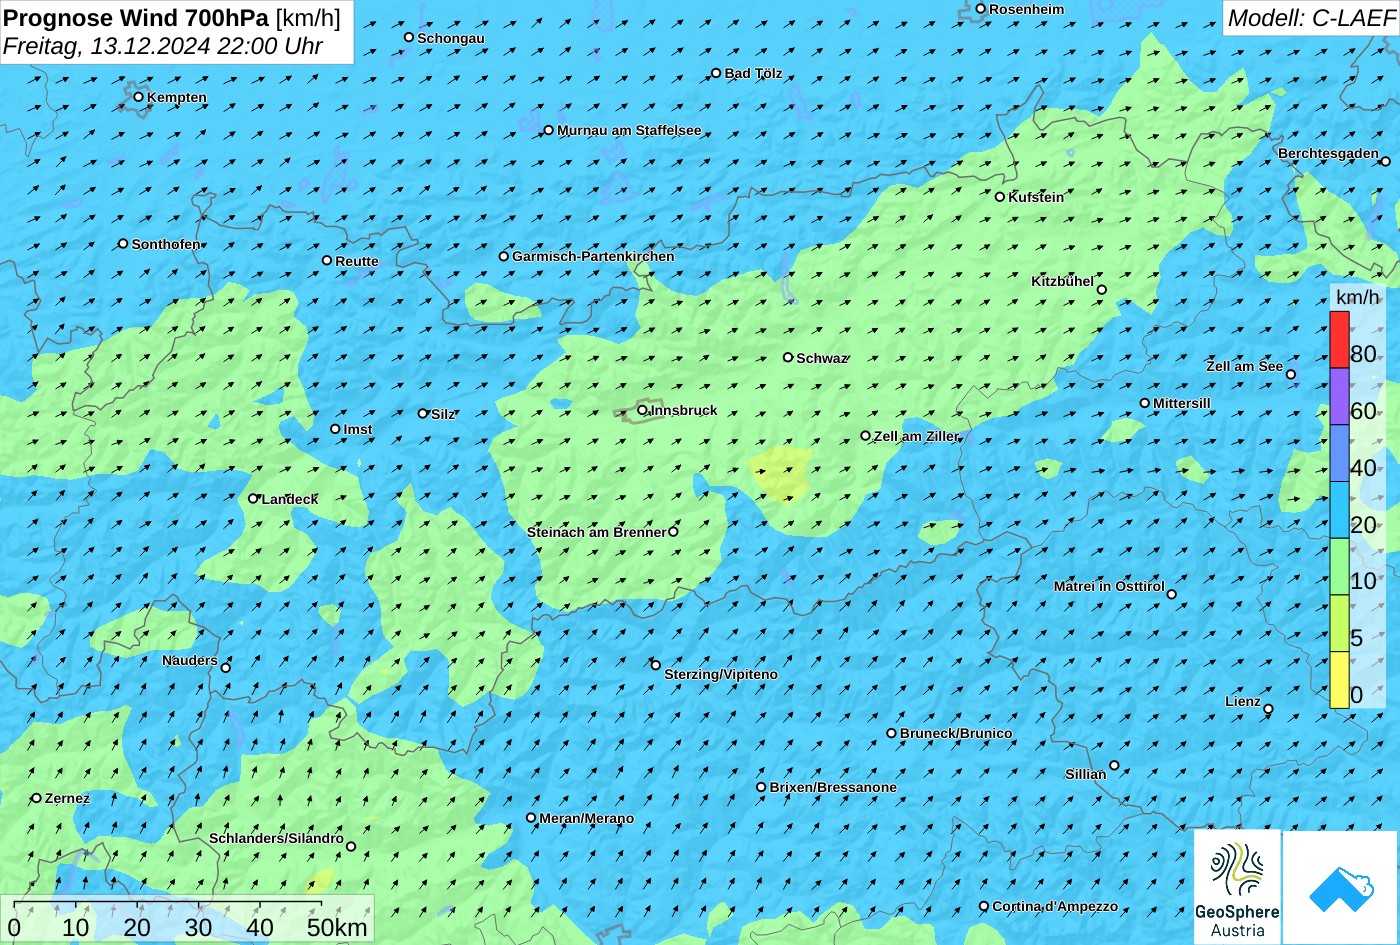This screenshot has width=1400, height=945.
Task: Click the Schongau city marker
Action: coord(408,37)
